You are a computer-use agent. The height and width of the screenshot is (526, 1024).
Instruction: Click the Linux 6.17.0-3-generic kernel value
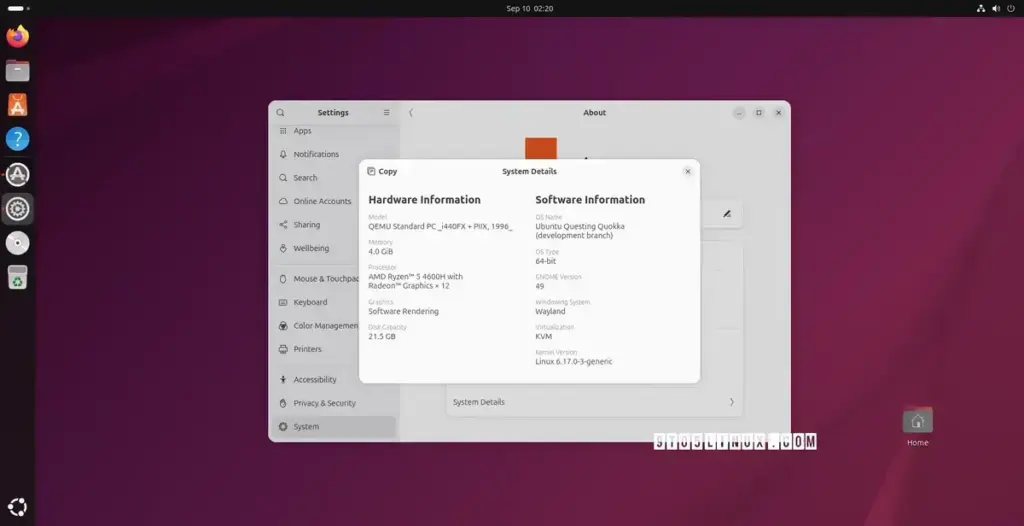click(574, 361)
